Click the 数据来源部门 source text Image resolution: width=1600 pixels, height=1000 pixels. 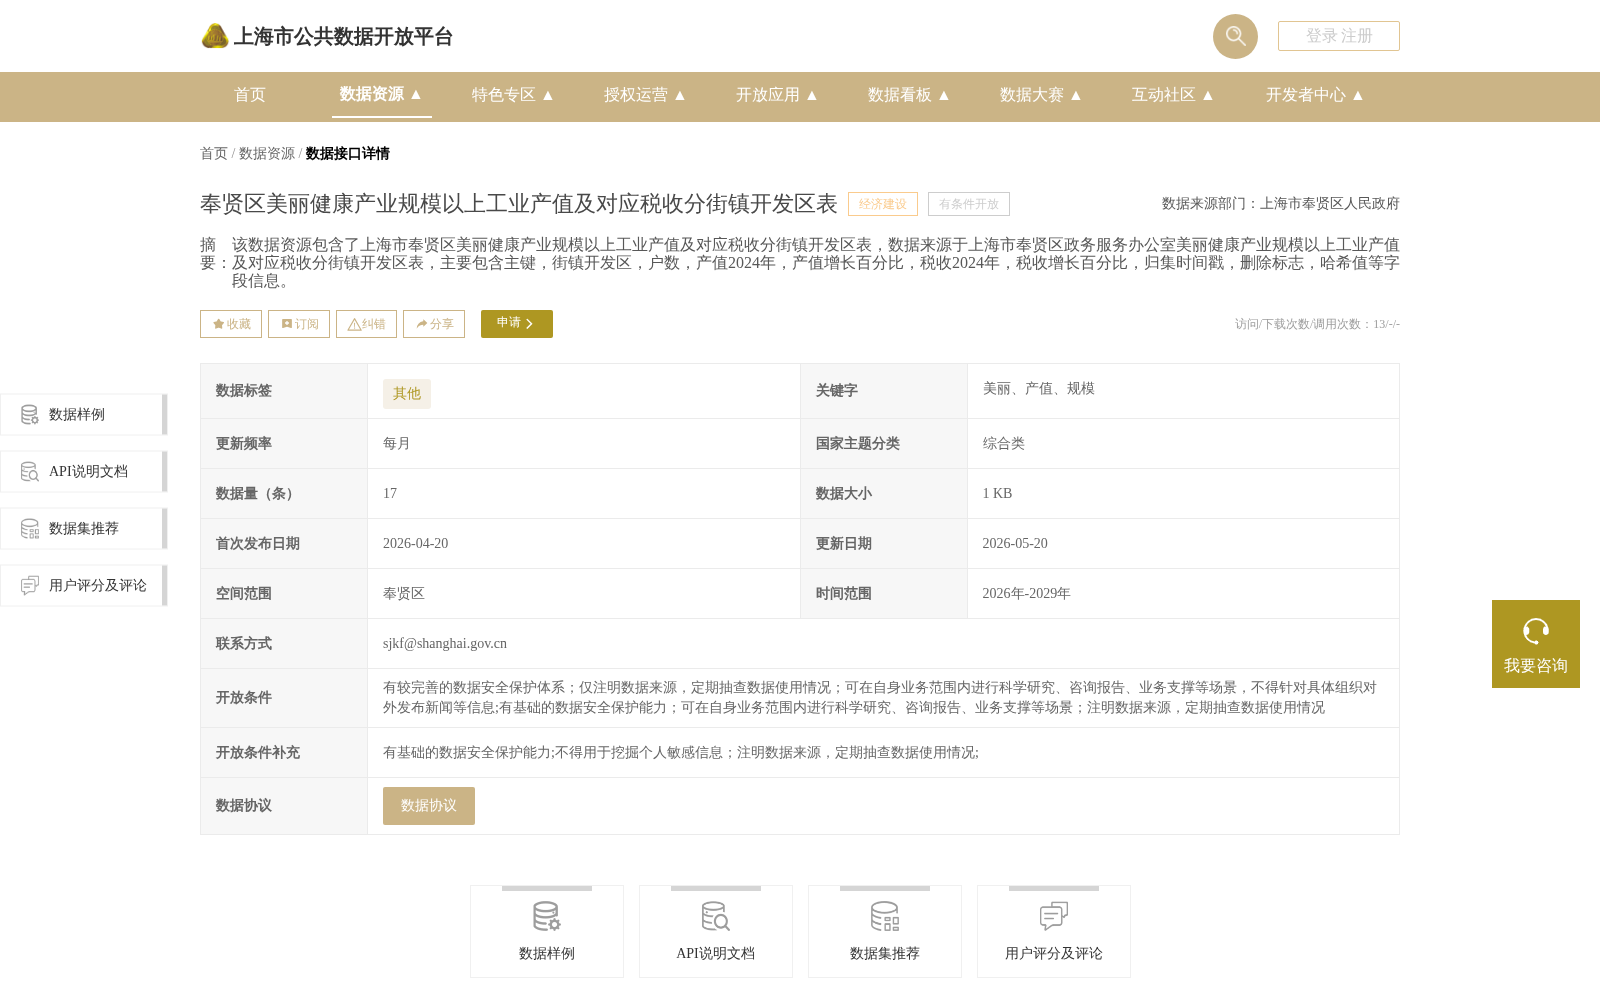coord(1281,204)
